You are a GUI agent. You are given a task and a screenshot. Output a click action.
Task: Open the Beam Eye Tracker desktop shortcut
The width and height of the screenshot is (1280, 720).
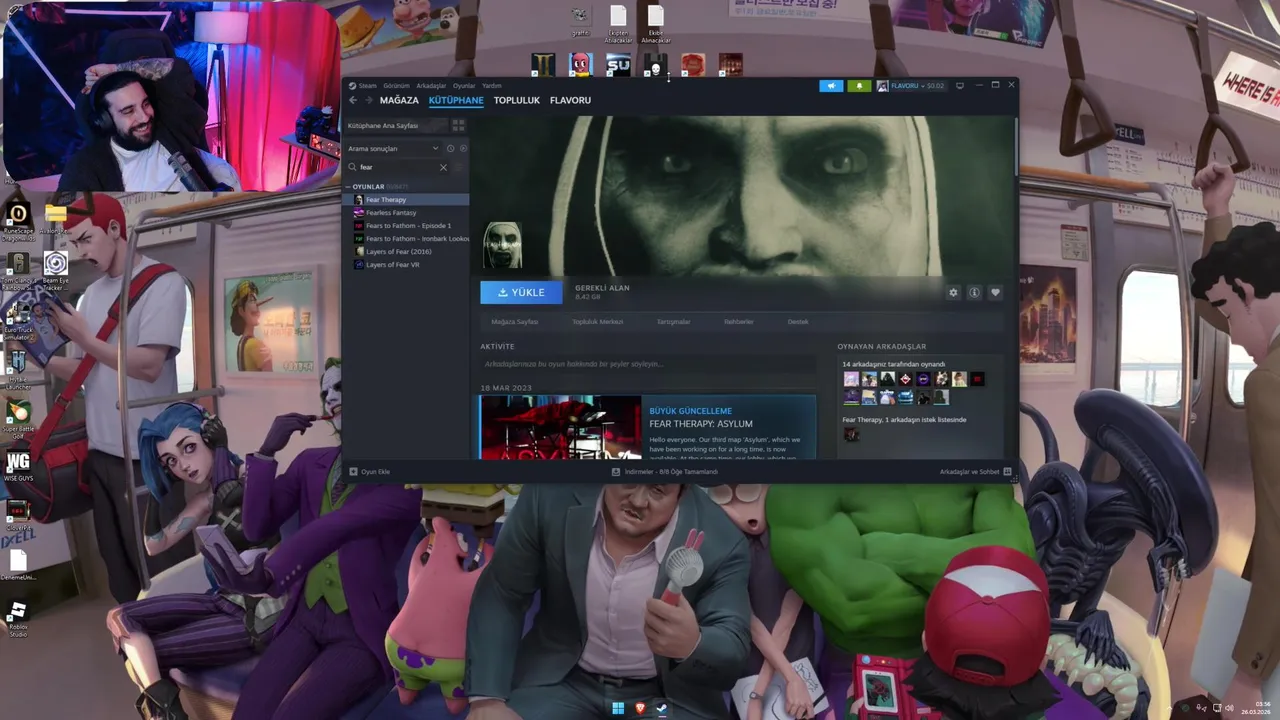56,270
